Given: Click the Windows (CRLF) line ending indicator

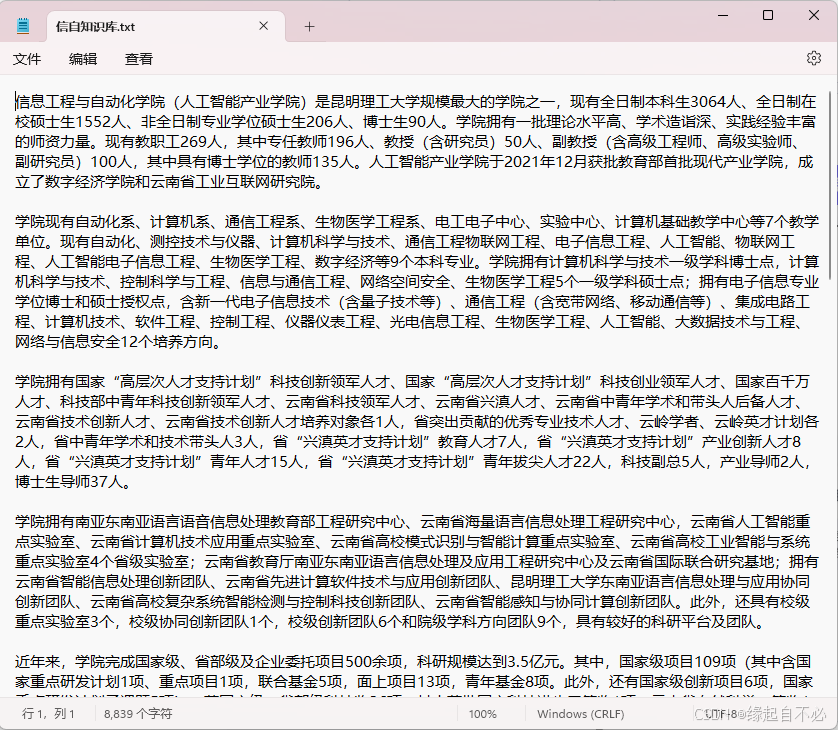Looking at the screenshot, I should (580, 713).
